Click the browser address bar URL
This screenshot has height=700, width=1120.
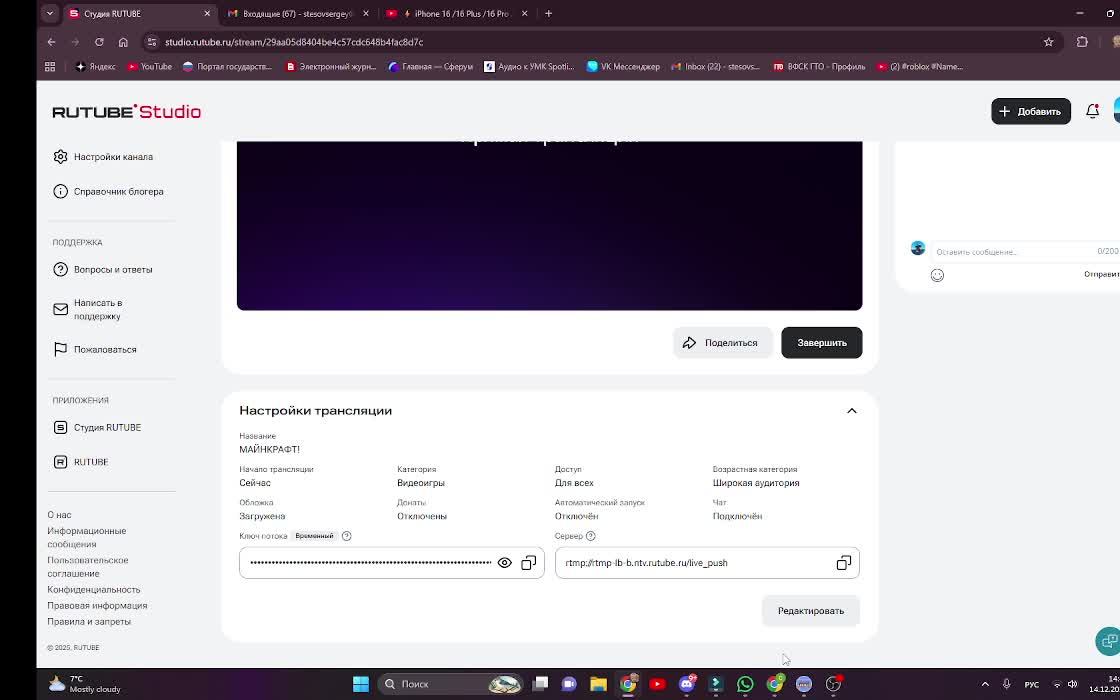(x=294, y=42)
